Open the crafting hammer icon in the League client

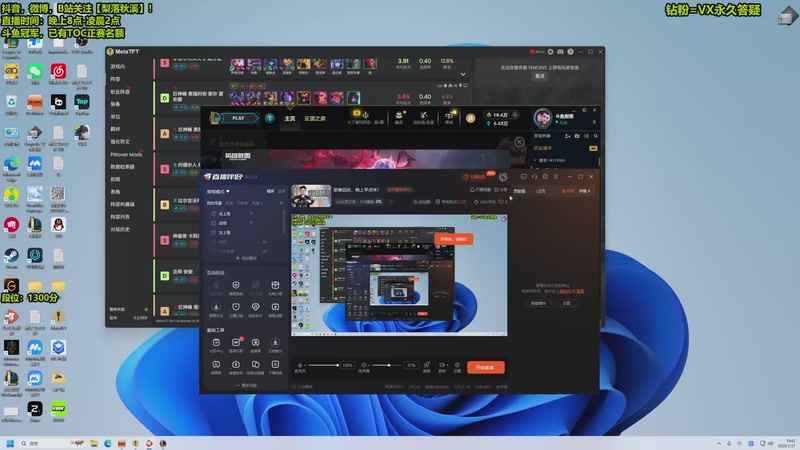tap(423, 117)
